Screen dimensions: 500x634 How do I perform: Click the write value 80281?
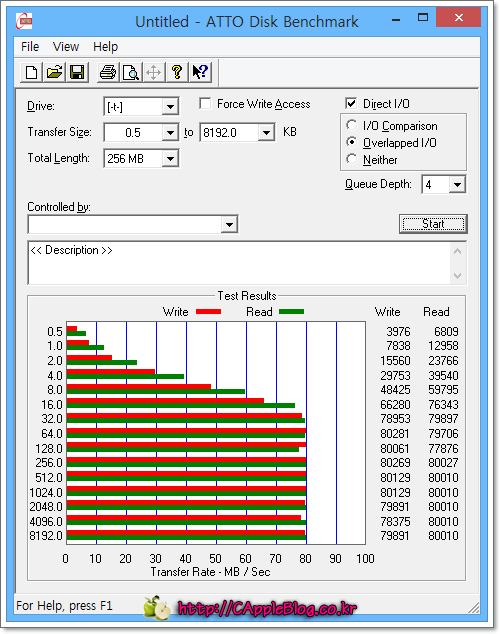pyautogui.click(x=395, y=433)
